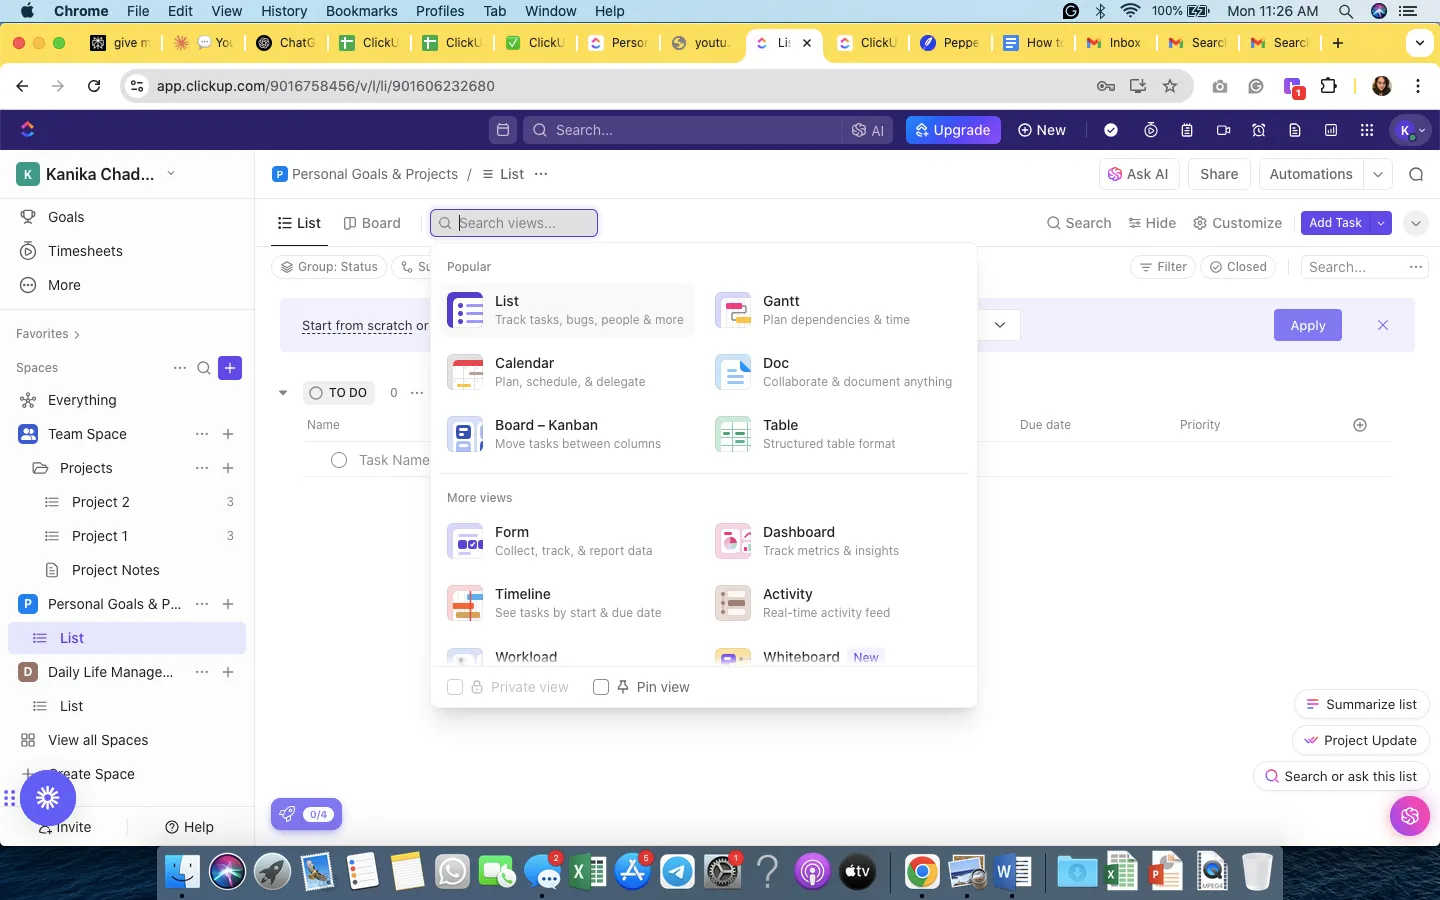Dismiss the template banner with X

tap(1383, 325)
